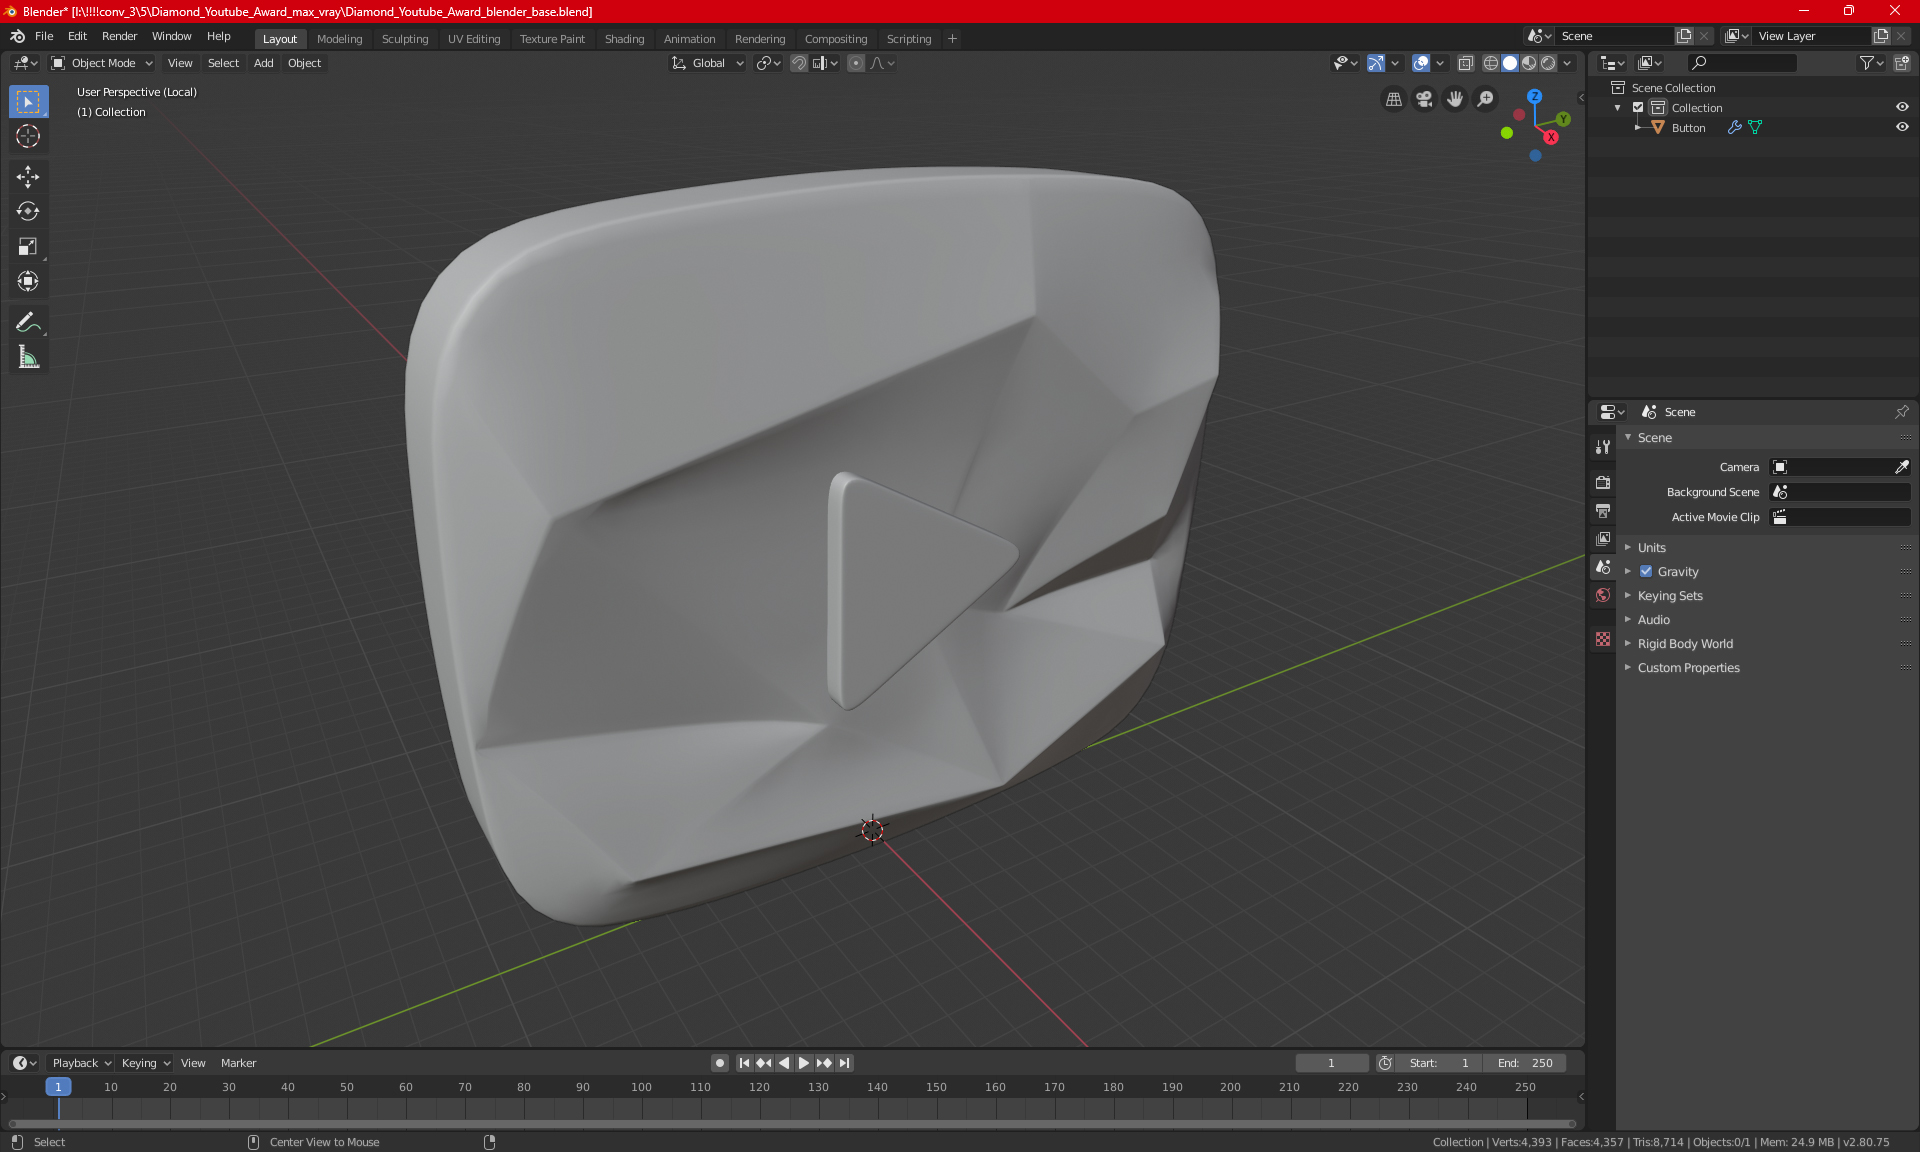1920x1152 pixels.
Task: Click the End frame field showing 250
Action: coord(1525,1063)
